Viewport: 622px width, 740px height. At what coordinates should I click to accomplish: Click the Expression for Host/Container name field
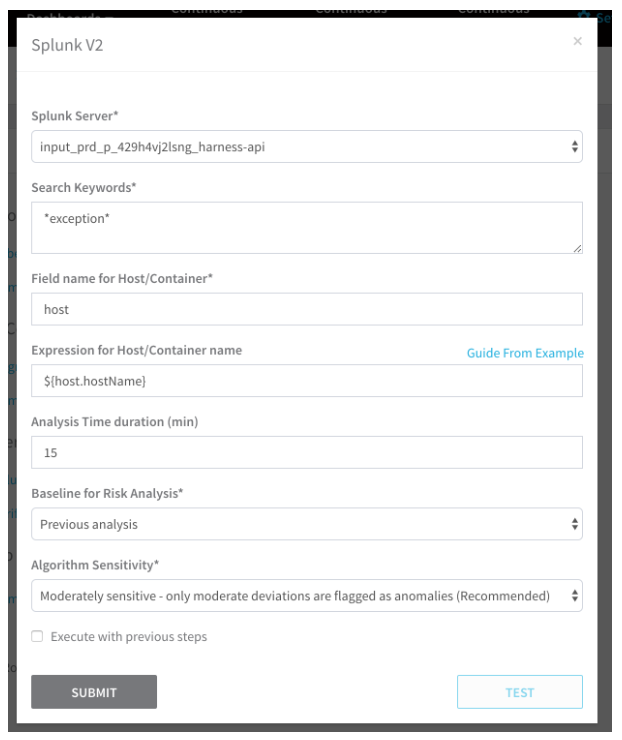[307, 381]
